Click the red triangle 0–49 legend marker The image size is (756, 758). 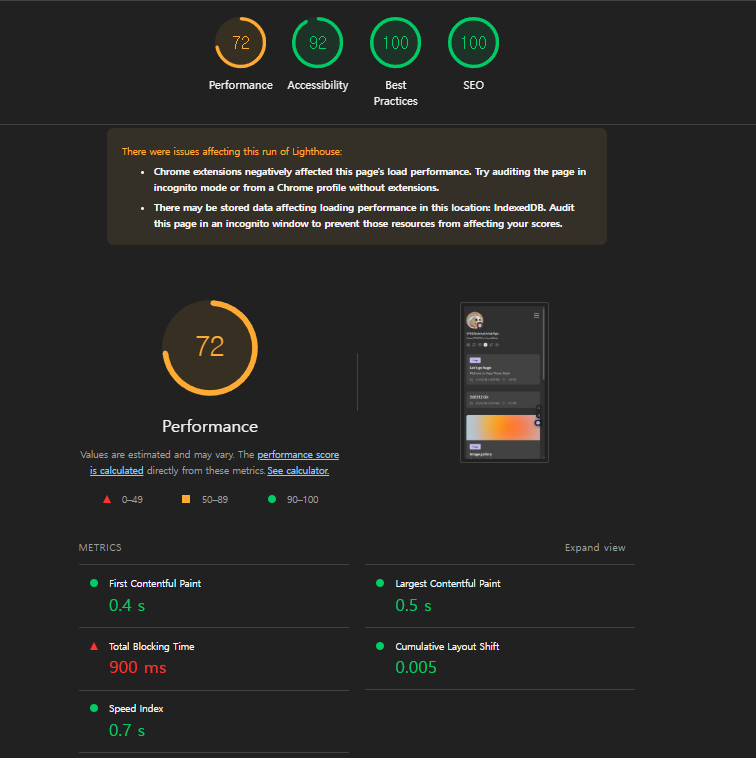(106, 499)
